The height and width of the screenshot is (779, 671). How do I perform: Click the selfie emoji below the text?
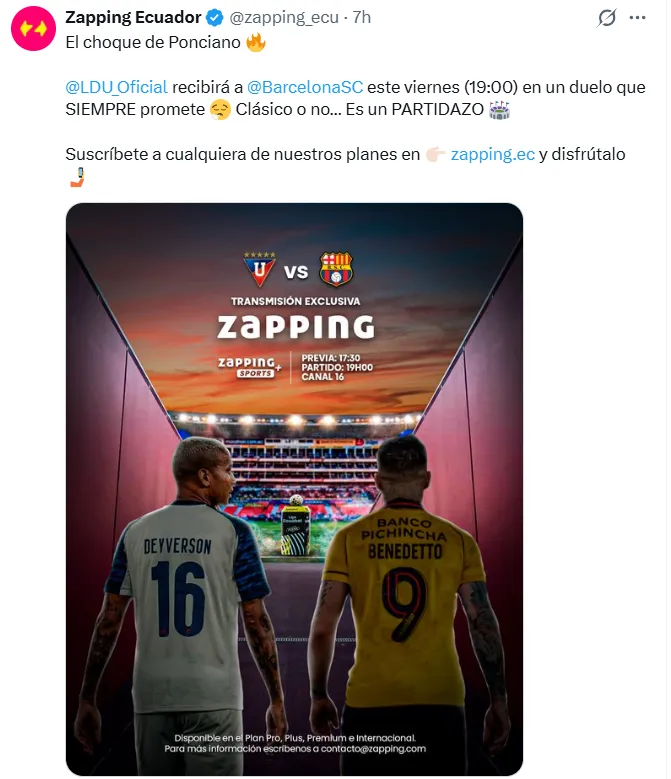pyautogui.click(x=77, y=177)
